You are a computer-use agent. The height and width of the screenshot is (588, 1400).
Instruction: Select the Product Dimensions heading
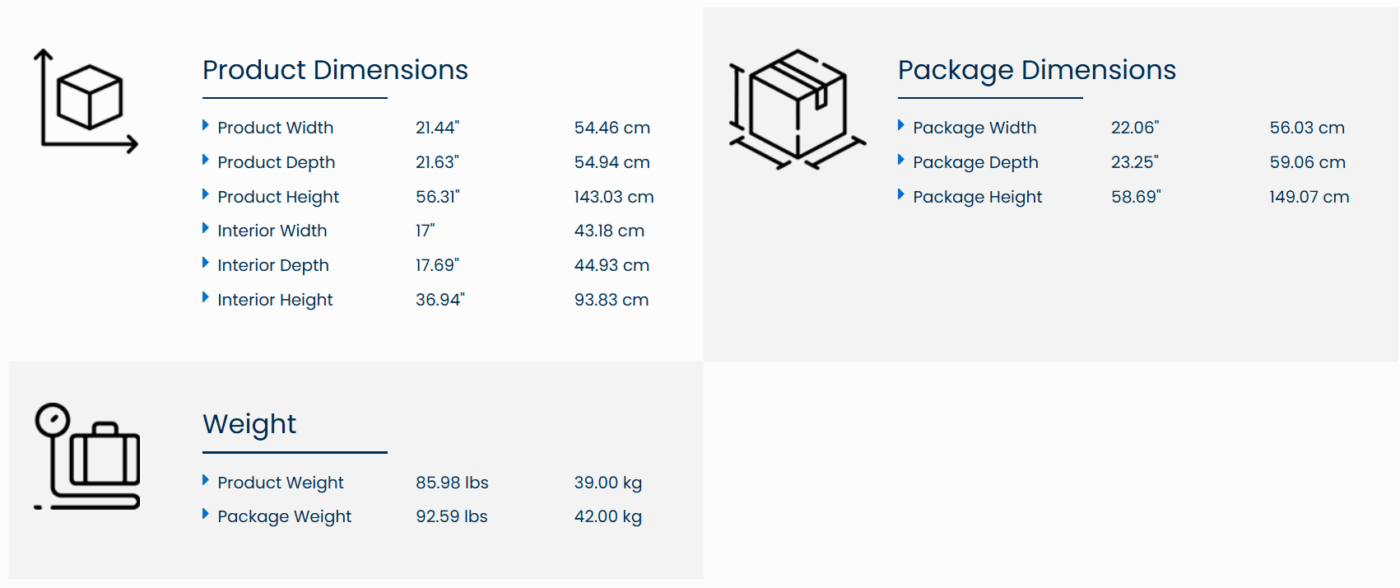(335, 70)
